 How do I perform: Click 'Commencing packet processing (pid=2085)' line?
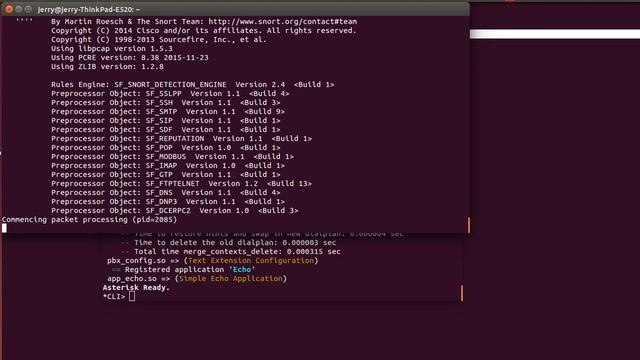coord(89,220)
